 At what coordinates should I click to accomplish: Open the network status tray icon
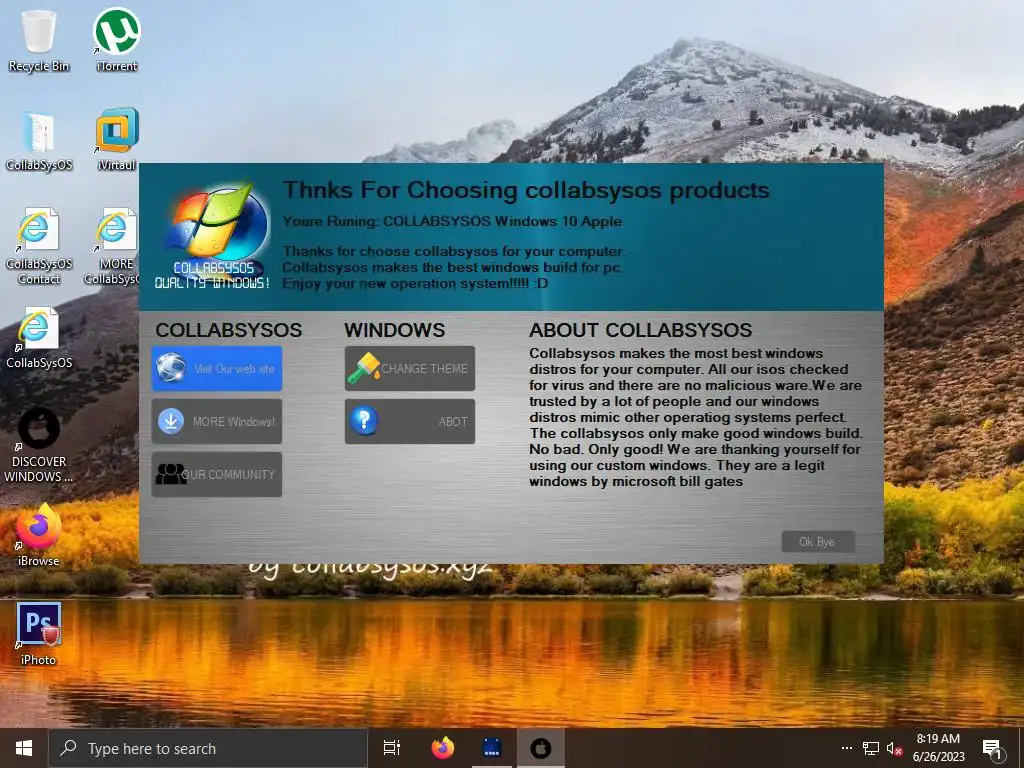pos(871,748)
